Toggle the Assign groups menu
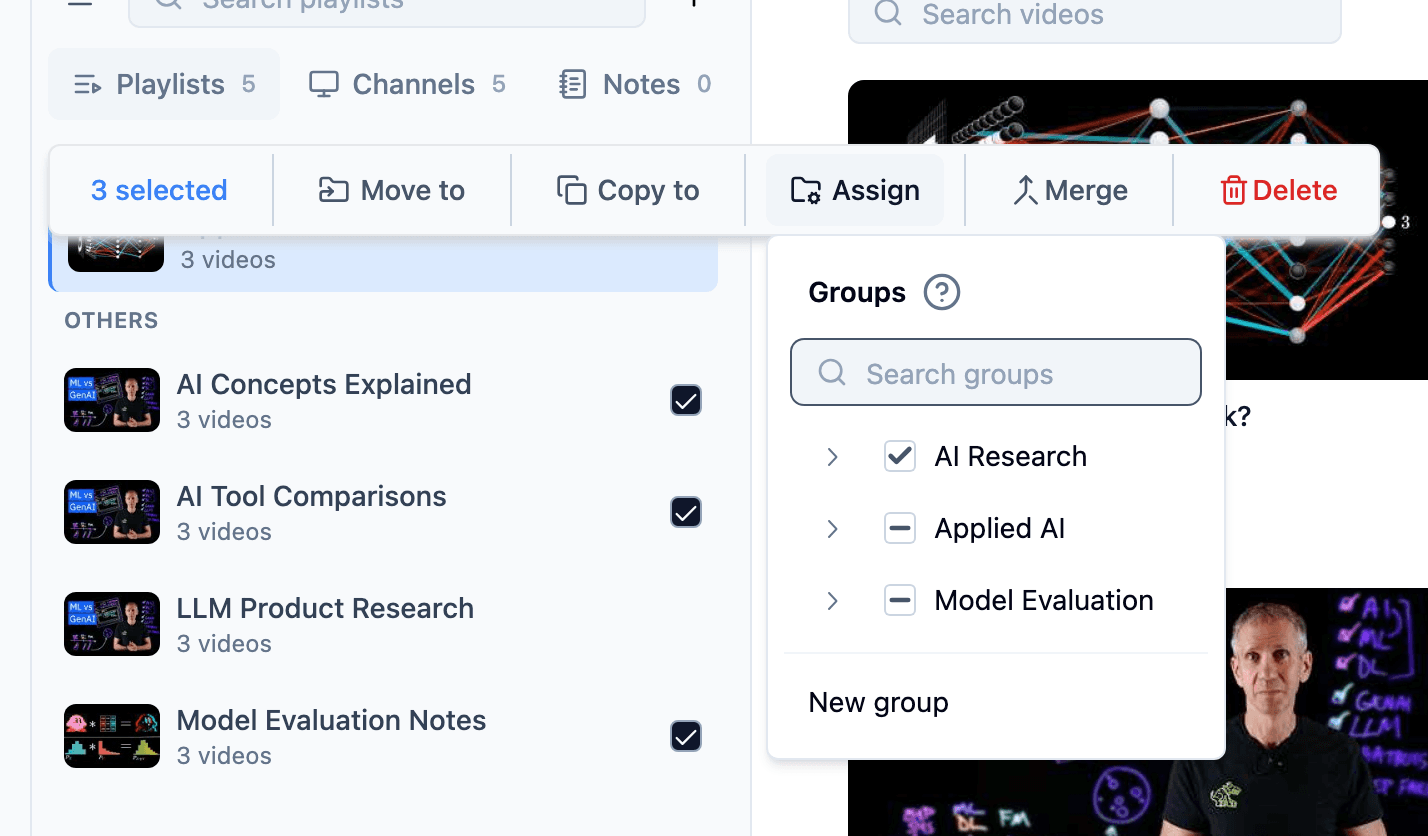1428x836 pixels. coord(855,190)
